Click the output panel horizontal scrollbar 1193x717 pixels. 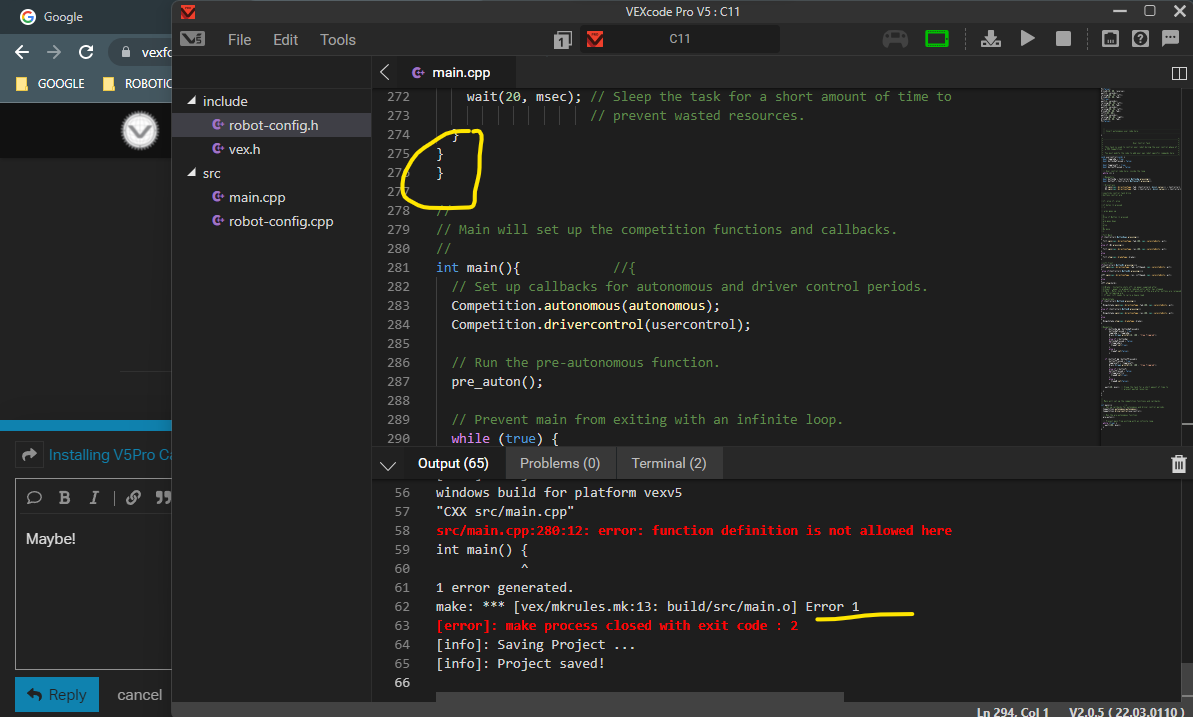click(640, 697)
